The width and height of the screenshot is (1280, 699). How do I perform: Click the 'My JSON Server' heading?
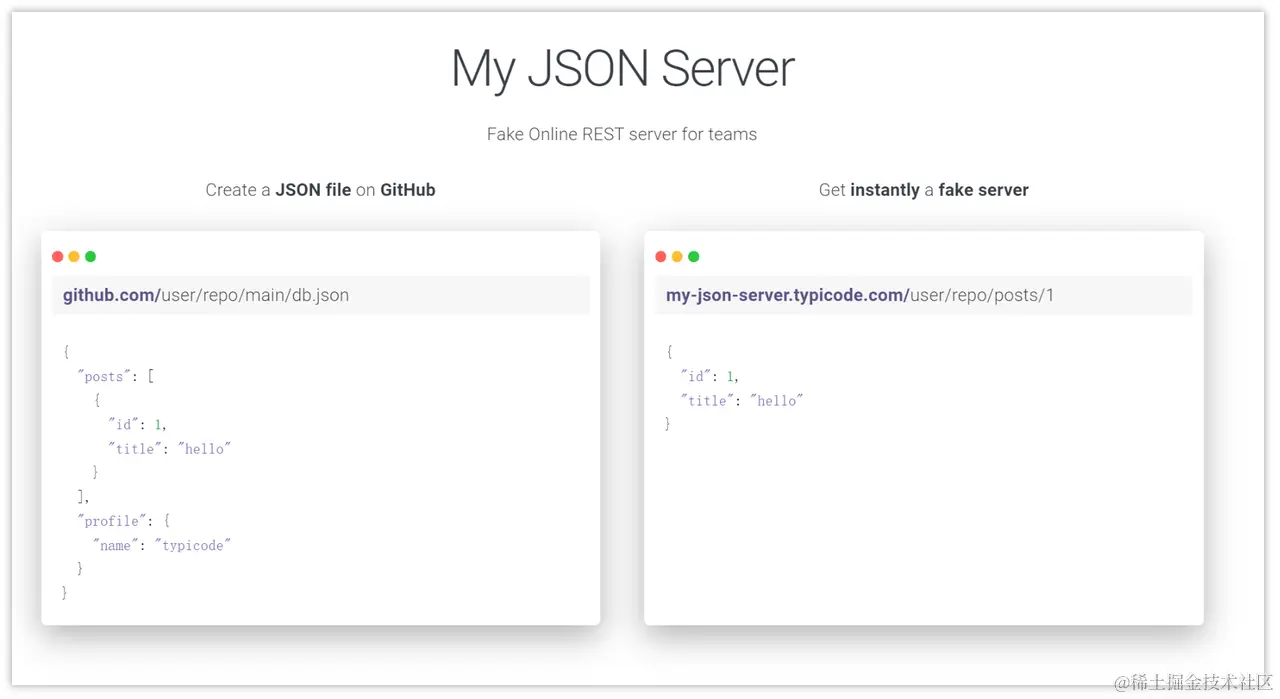(x=622, y=68)
